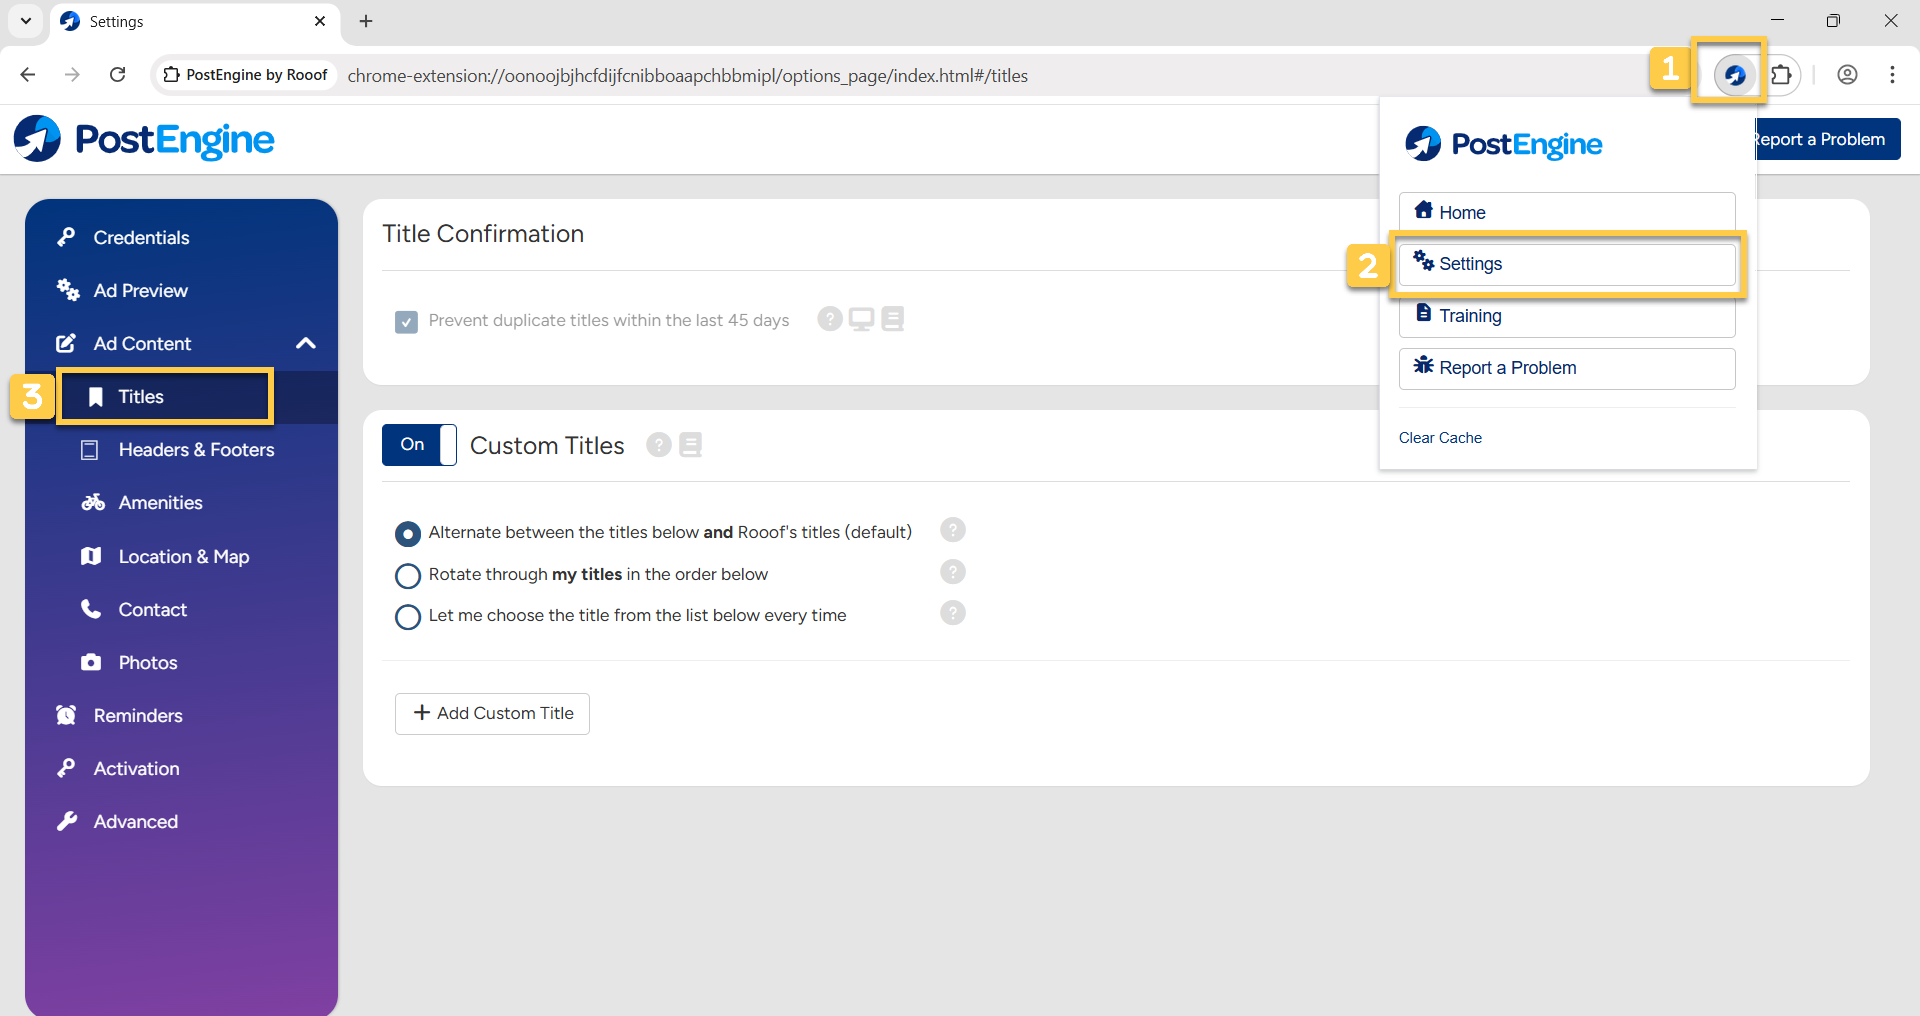Click the Clear Cache link
This screenshot has height=1016, width=1920.
coord(1440,438)
